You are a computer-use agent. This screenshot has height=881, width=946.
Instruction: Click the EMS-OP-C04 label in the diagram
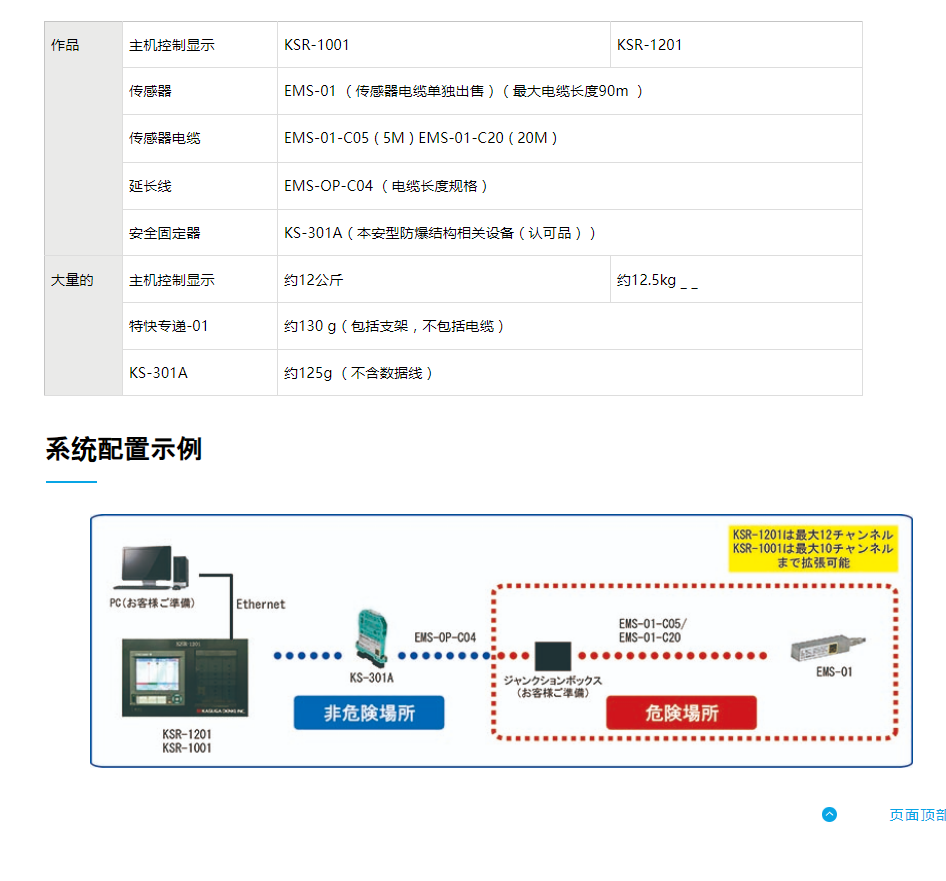[445, 637]
